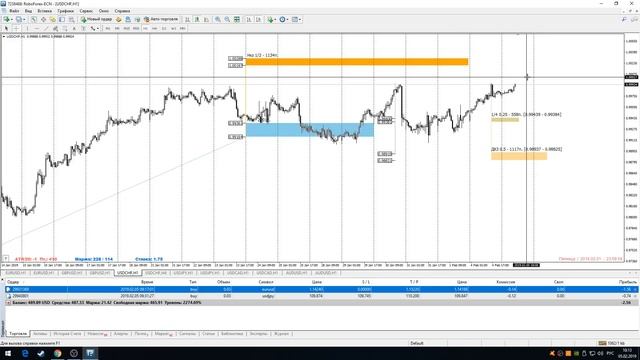The height and width of the screenshot is (360, 640).
Task: Select the orange zone rectangle on chart
Action: pos(357,62)
